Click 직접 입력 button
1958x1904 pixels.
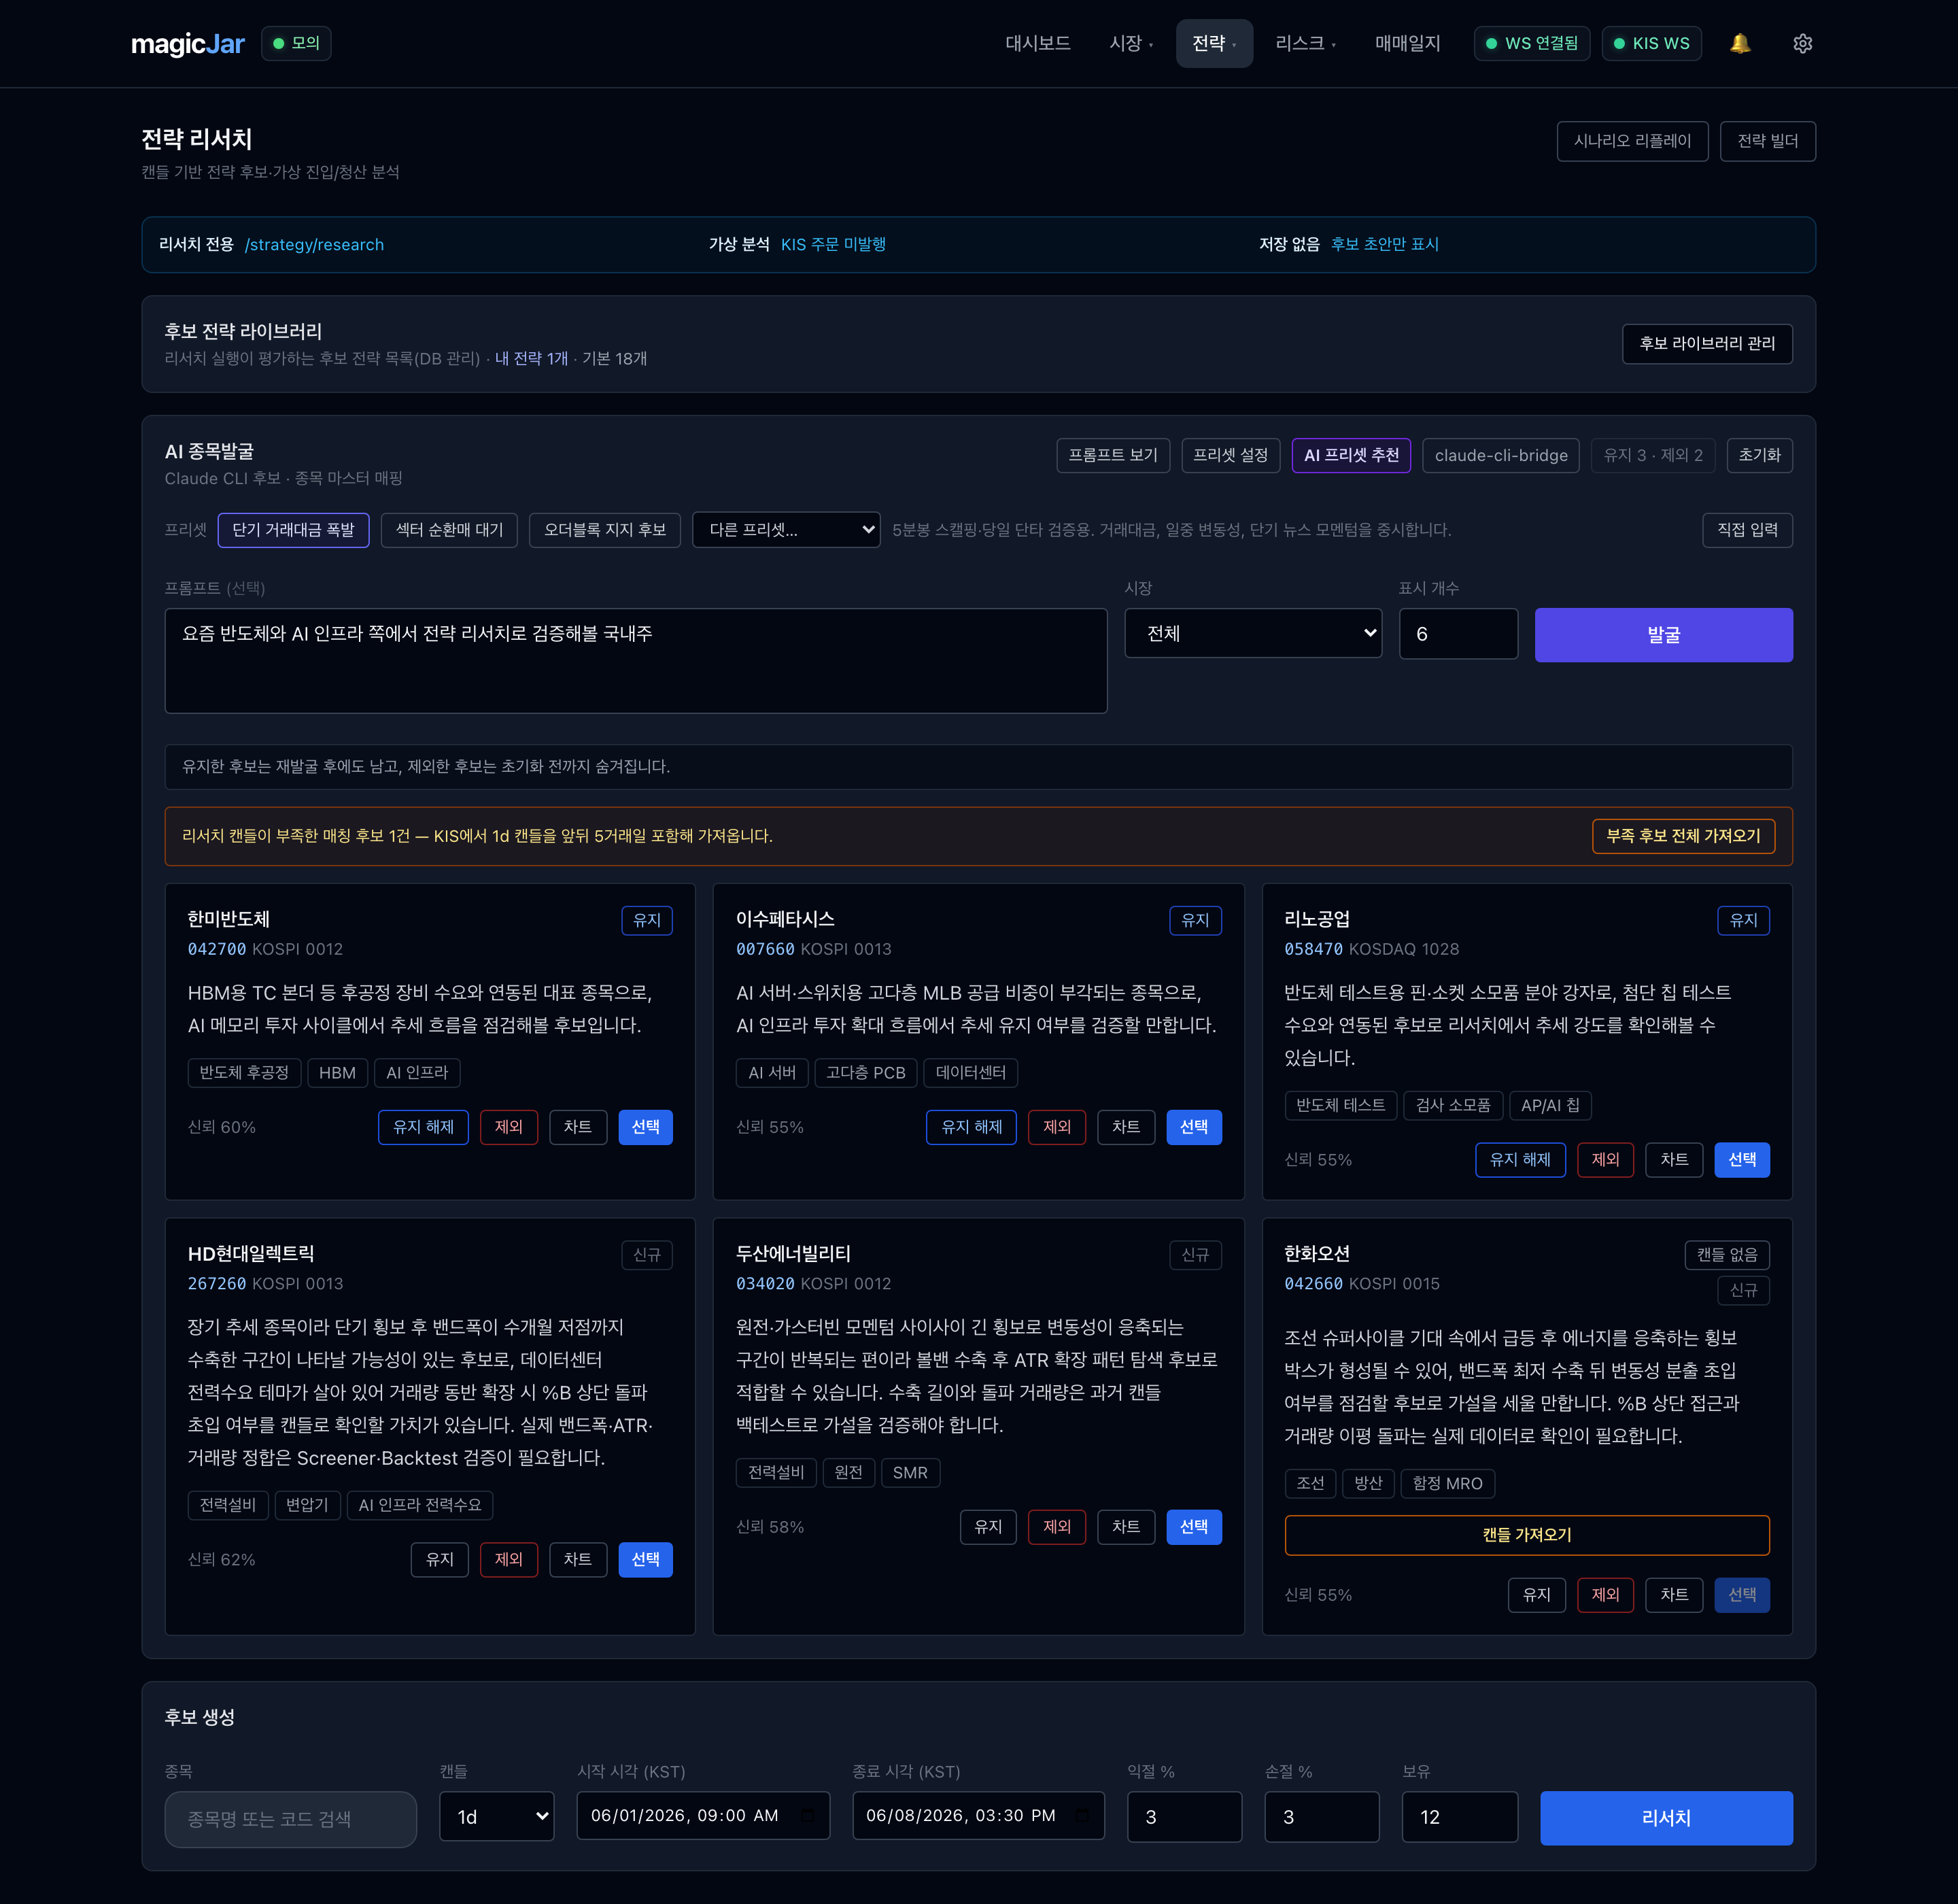coord(1747,530)
